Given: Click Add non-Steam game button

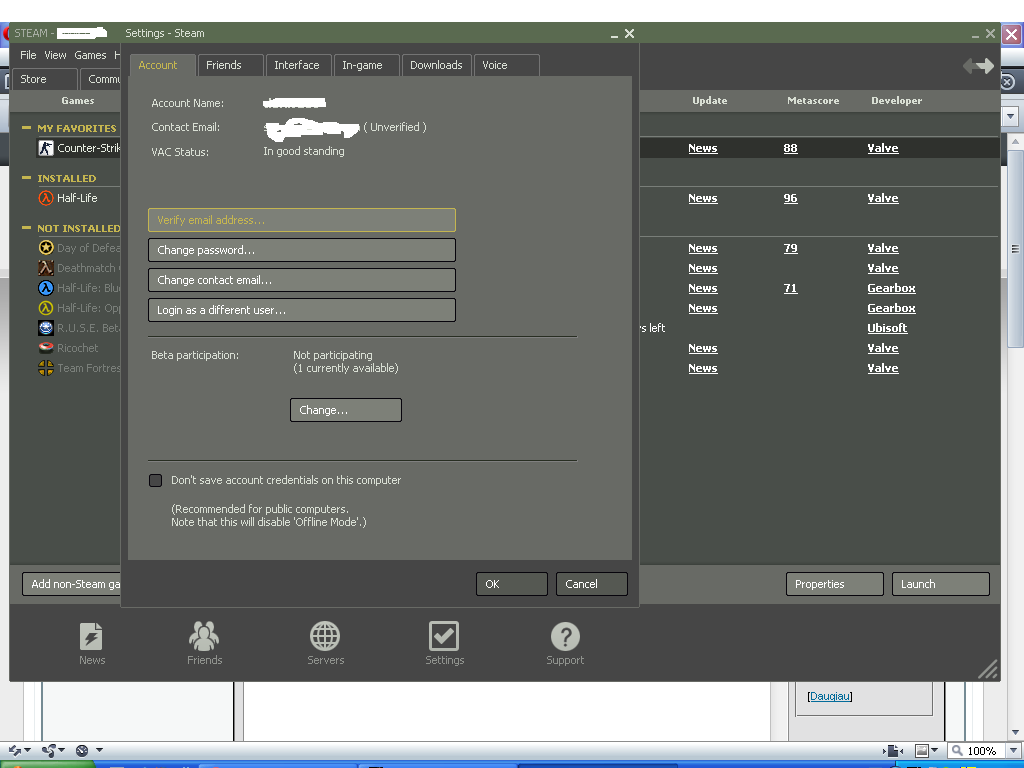Looking at the screenshot, I should [72, 584].
